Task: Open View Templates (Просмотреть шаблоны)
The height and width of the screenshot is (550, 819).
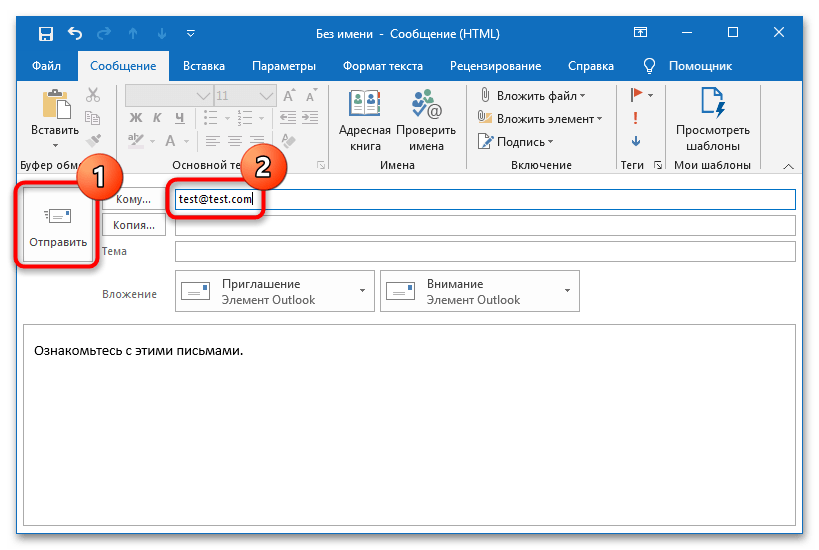Action: click(712, 118)
